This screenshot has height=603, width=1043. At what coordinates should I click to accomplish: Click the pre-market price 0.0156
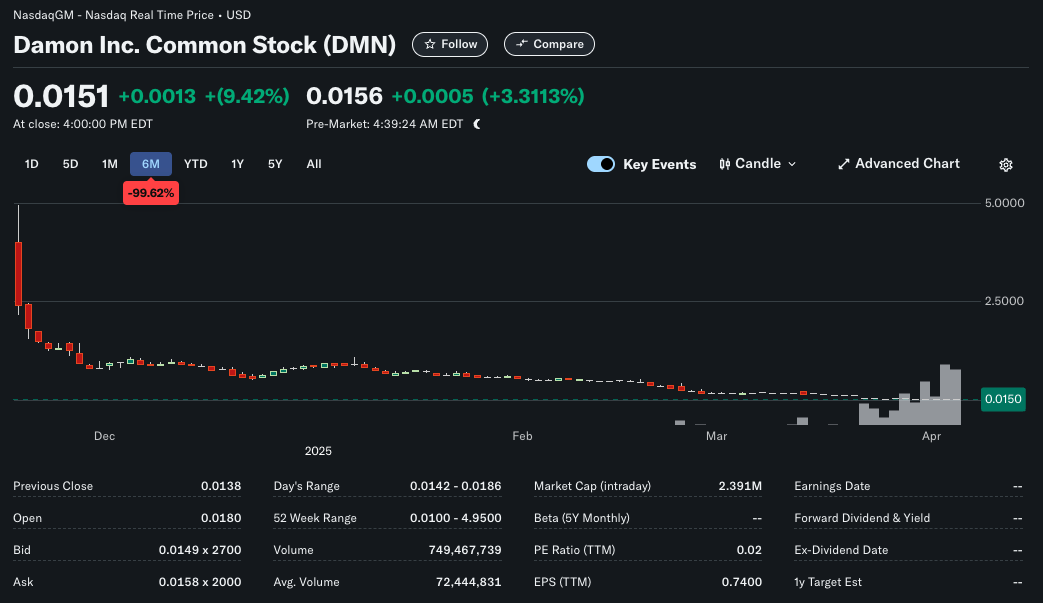(345, 96)
